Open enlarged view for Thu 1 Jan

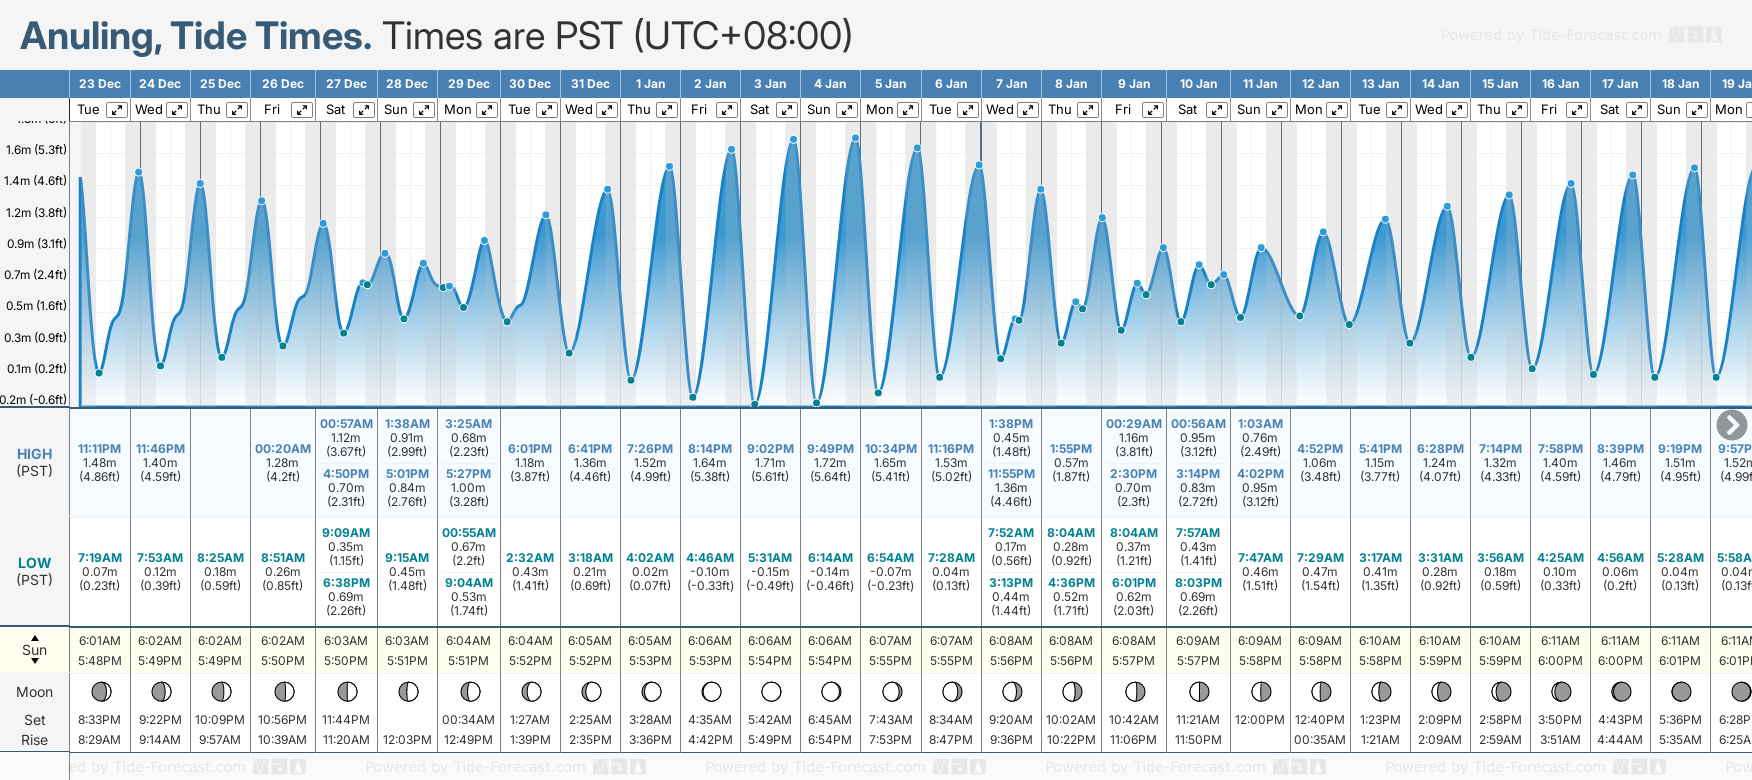pos(667,110)
